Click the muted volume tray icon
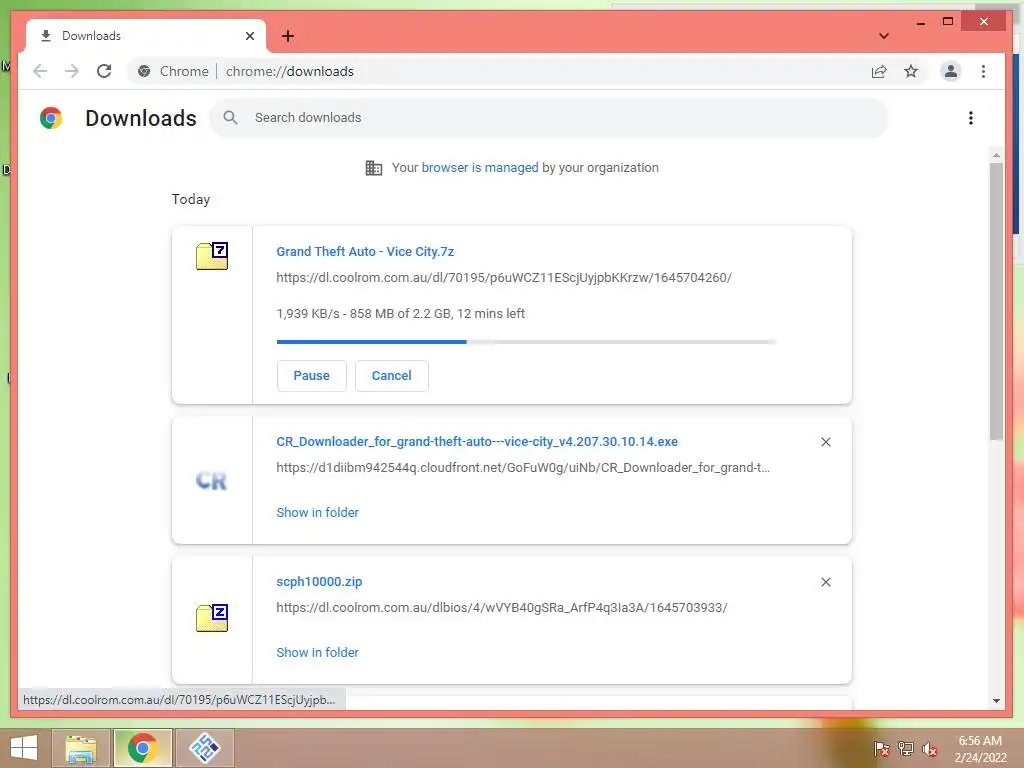This screenshot has width=1024, height=768. [x=930, y=749]
